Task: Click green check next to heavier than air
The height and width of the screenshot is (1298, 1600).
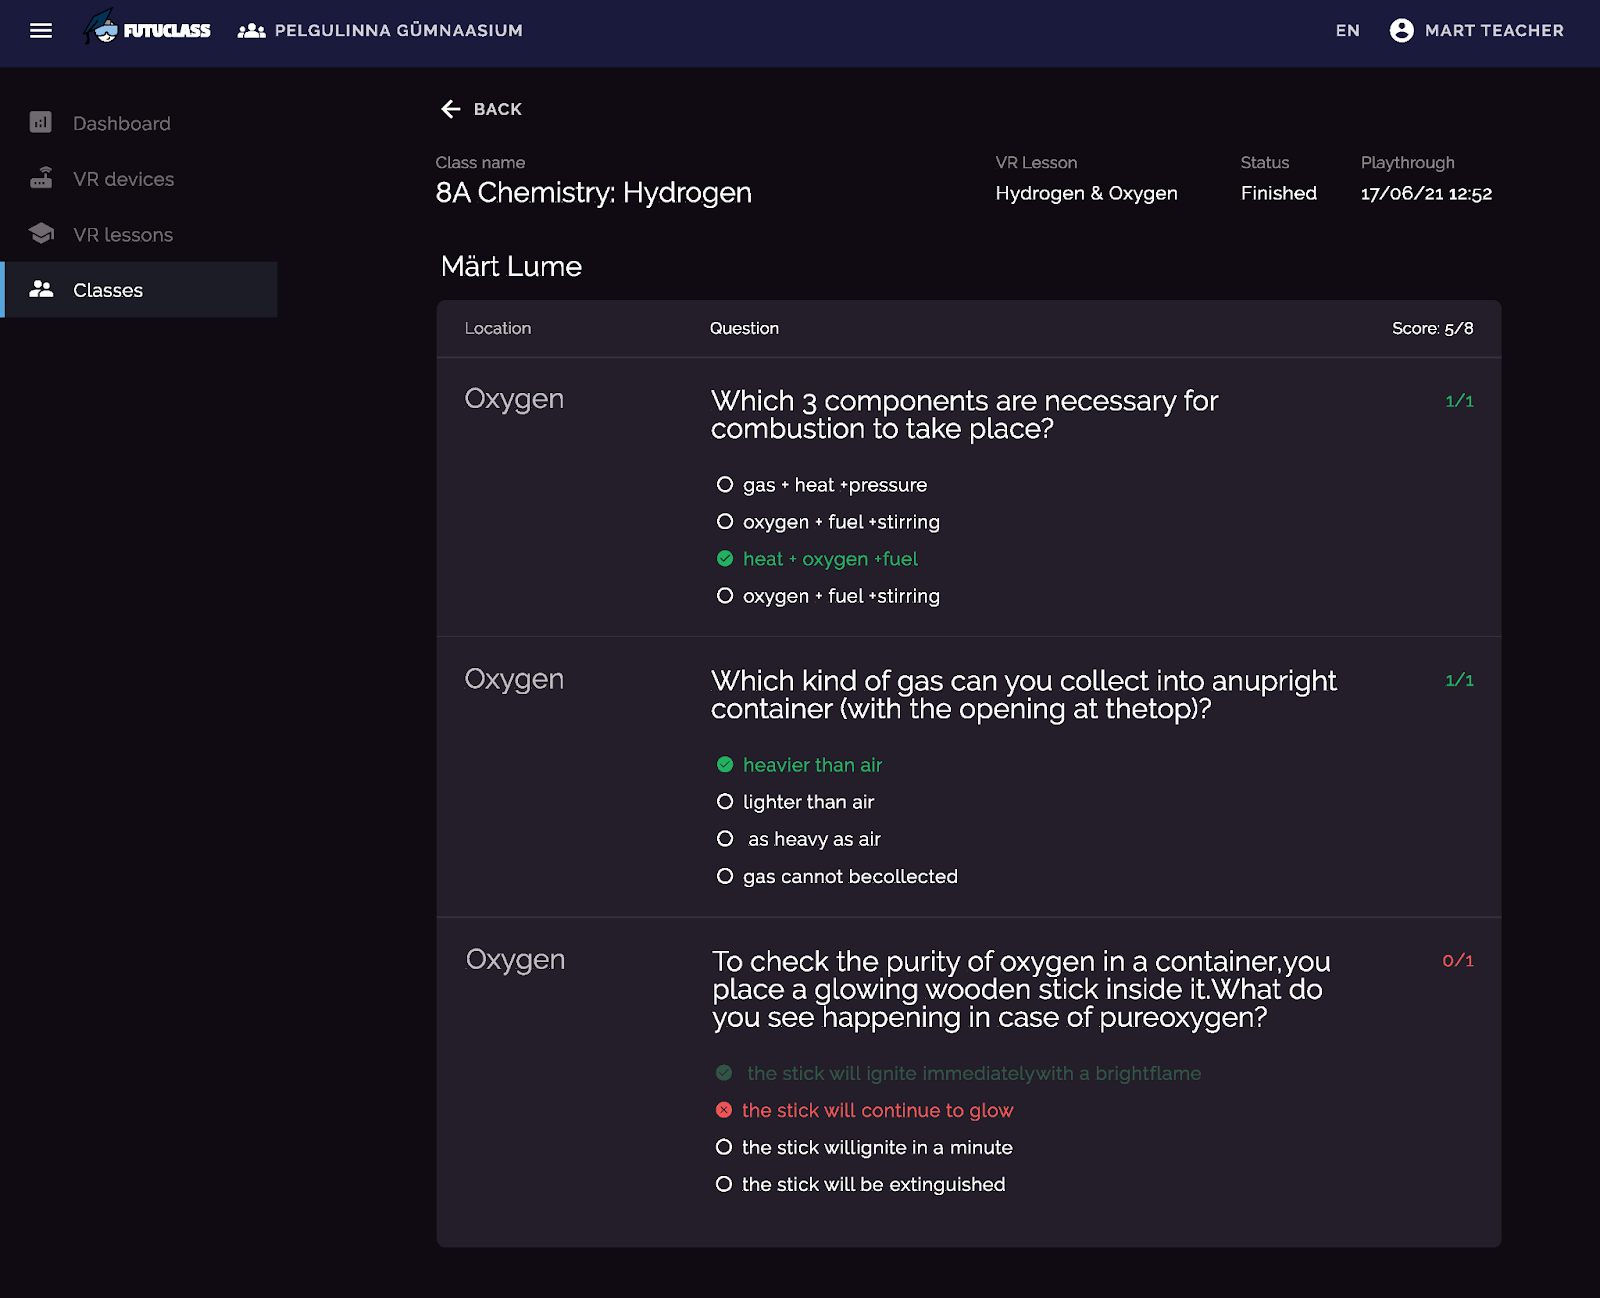Action: point(725,765)
